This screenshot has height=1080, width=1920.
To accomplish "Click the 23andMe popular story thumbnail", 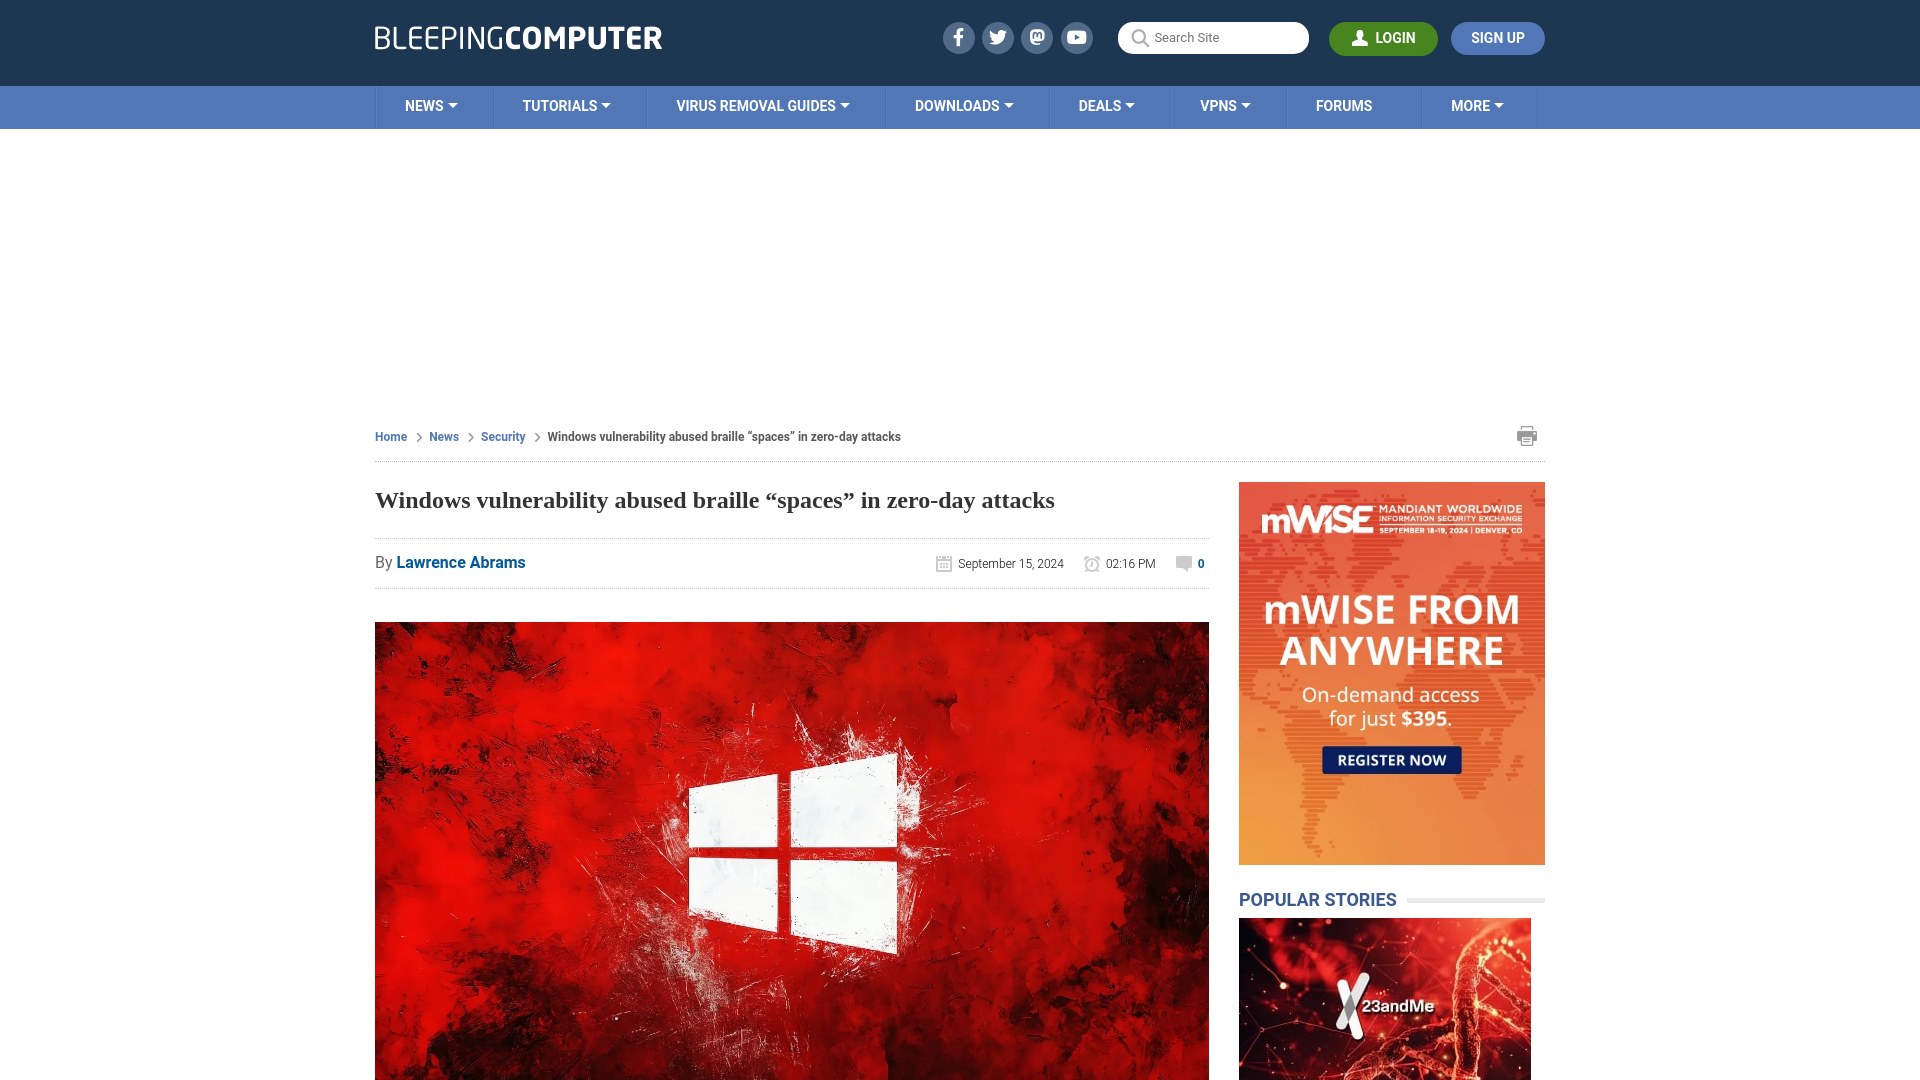I will tap(1385, 1000).
